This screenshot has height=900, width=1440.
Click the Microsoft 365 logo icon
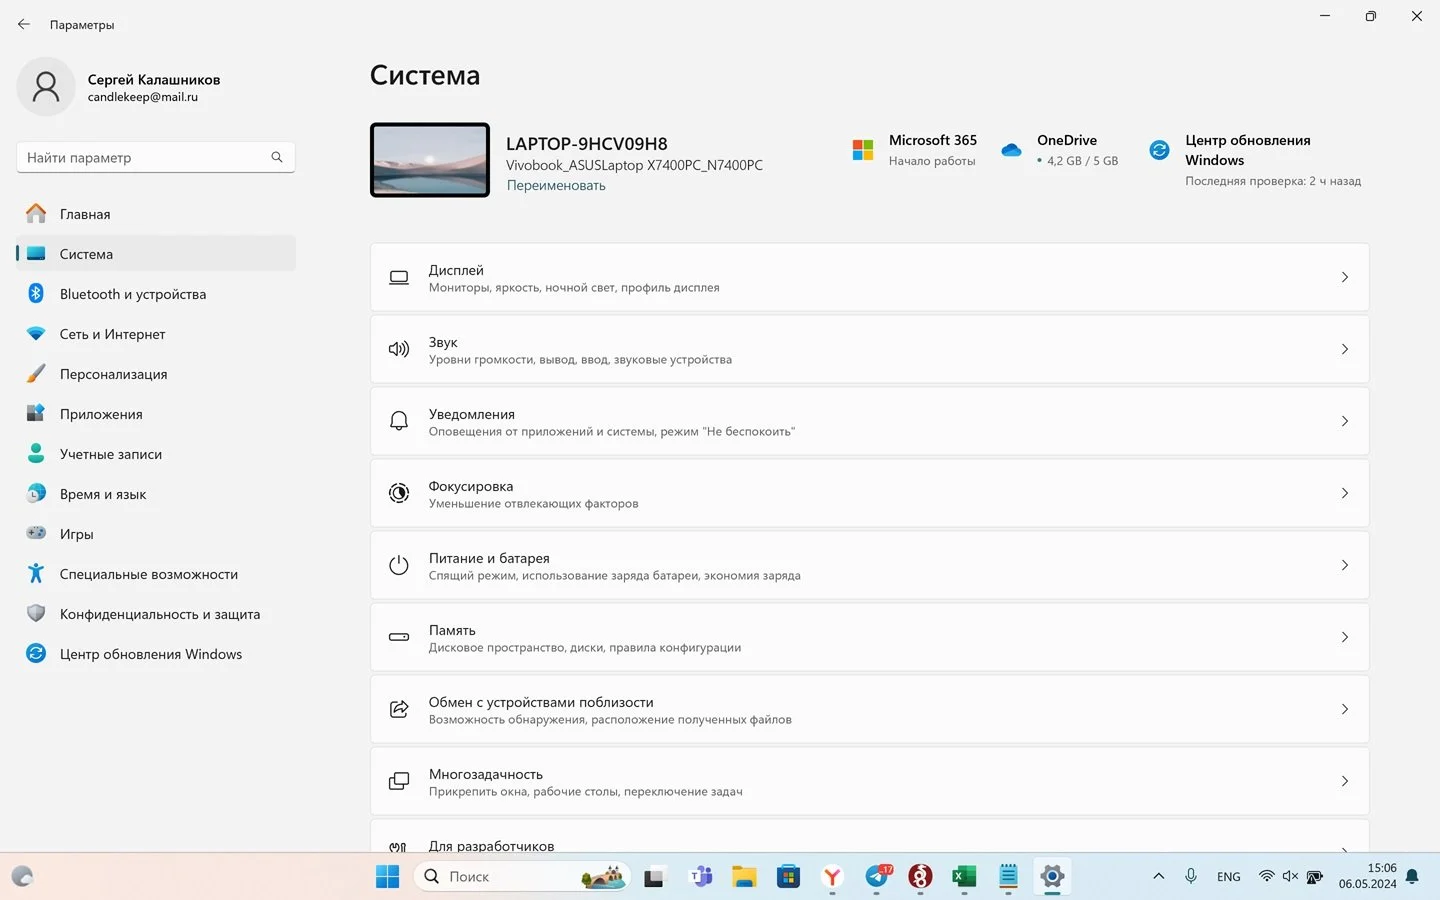(x=863, y=150)
